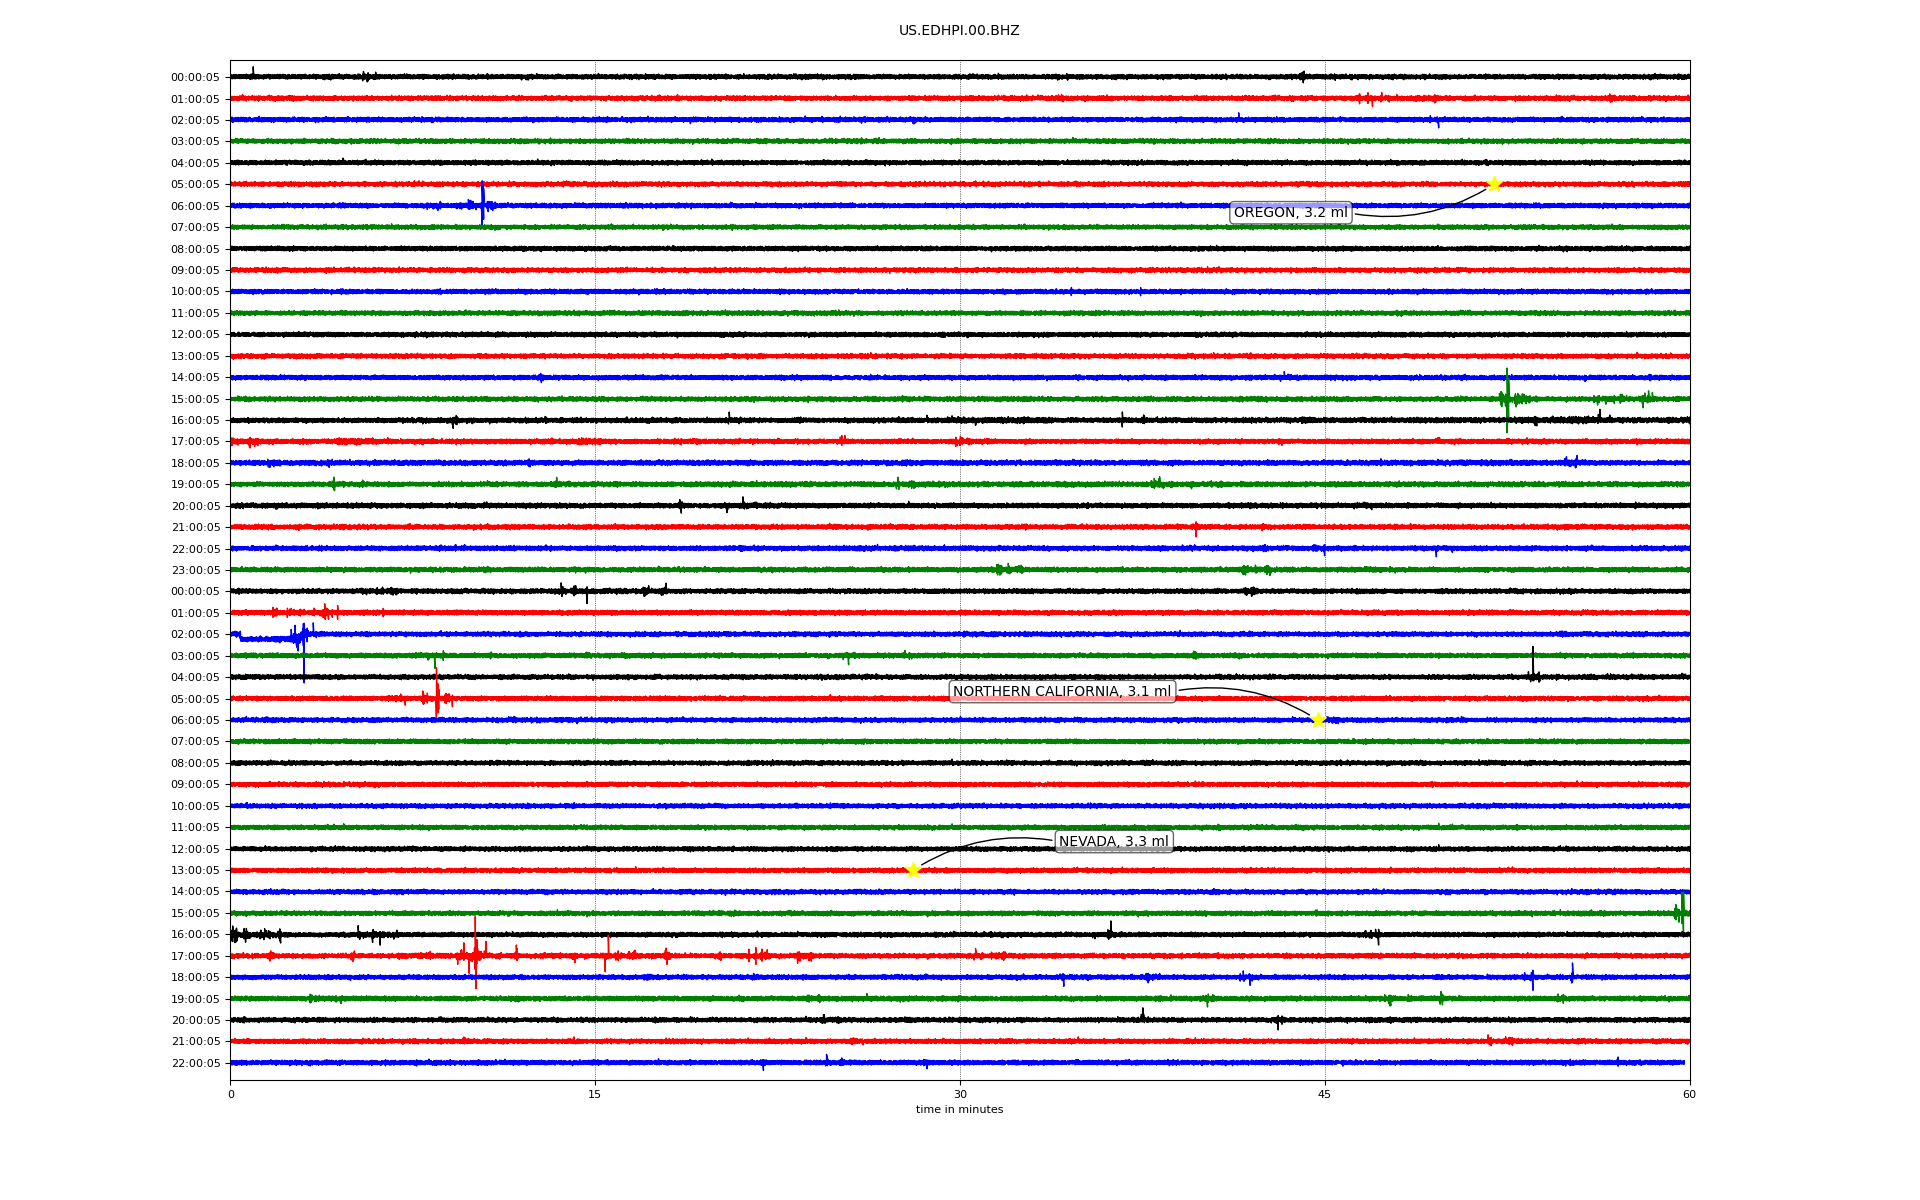Viewport: 1920px width, 1200px height.
Task: Click the 'time in minutes' axis label
Action: tap(959, 1110)
